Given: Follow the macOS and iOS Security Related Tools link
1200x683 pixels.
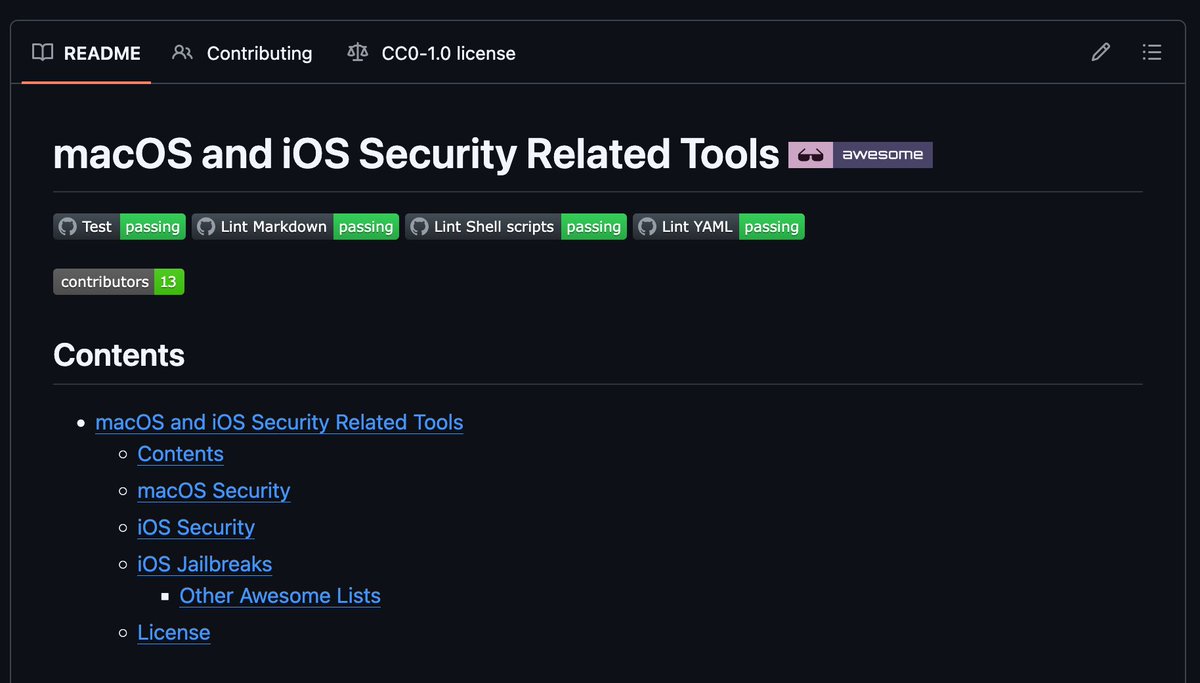Looking at the screenshot, I should (279, 422).
